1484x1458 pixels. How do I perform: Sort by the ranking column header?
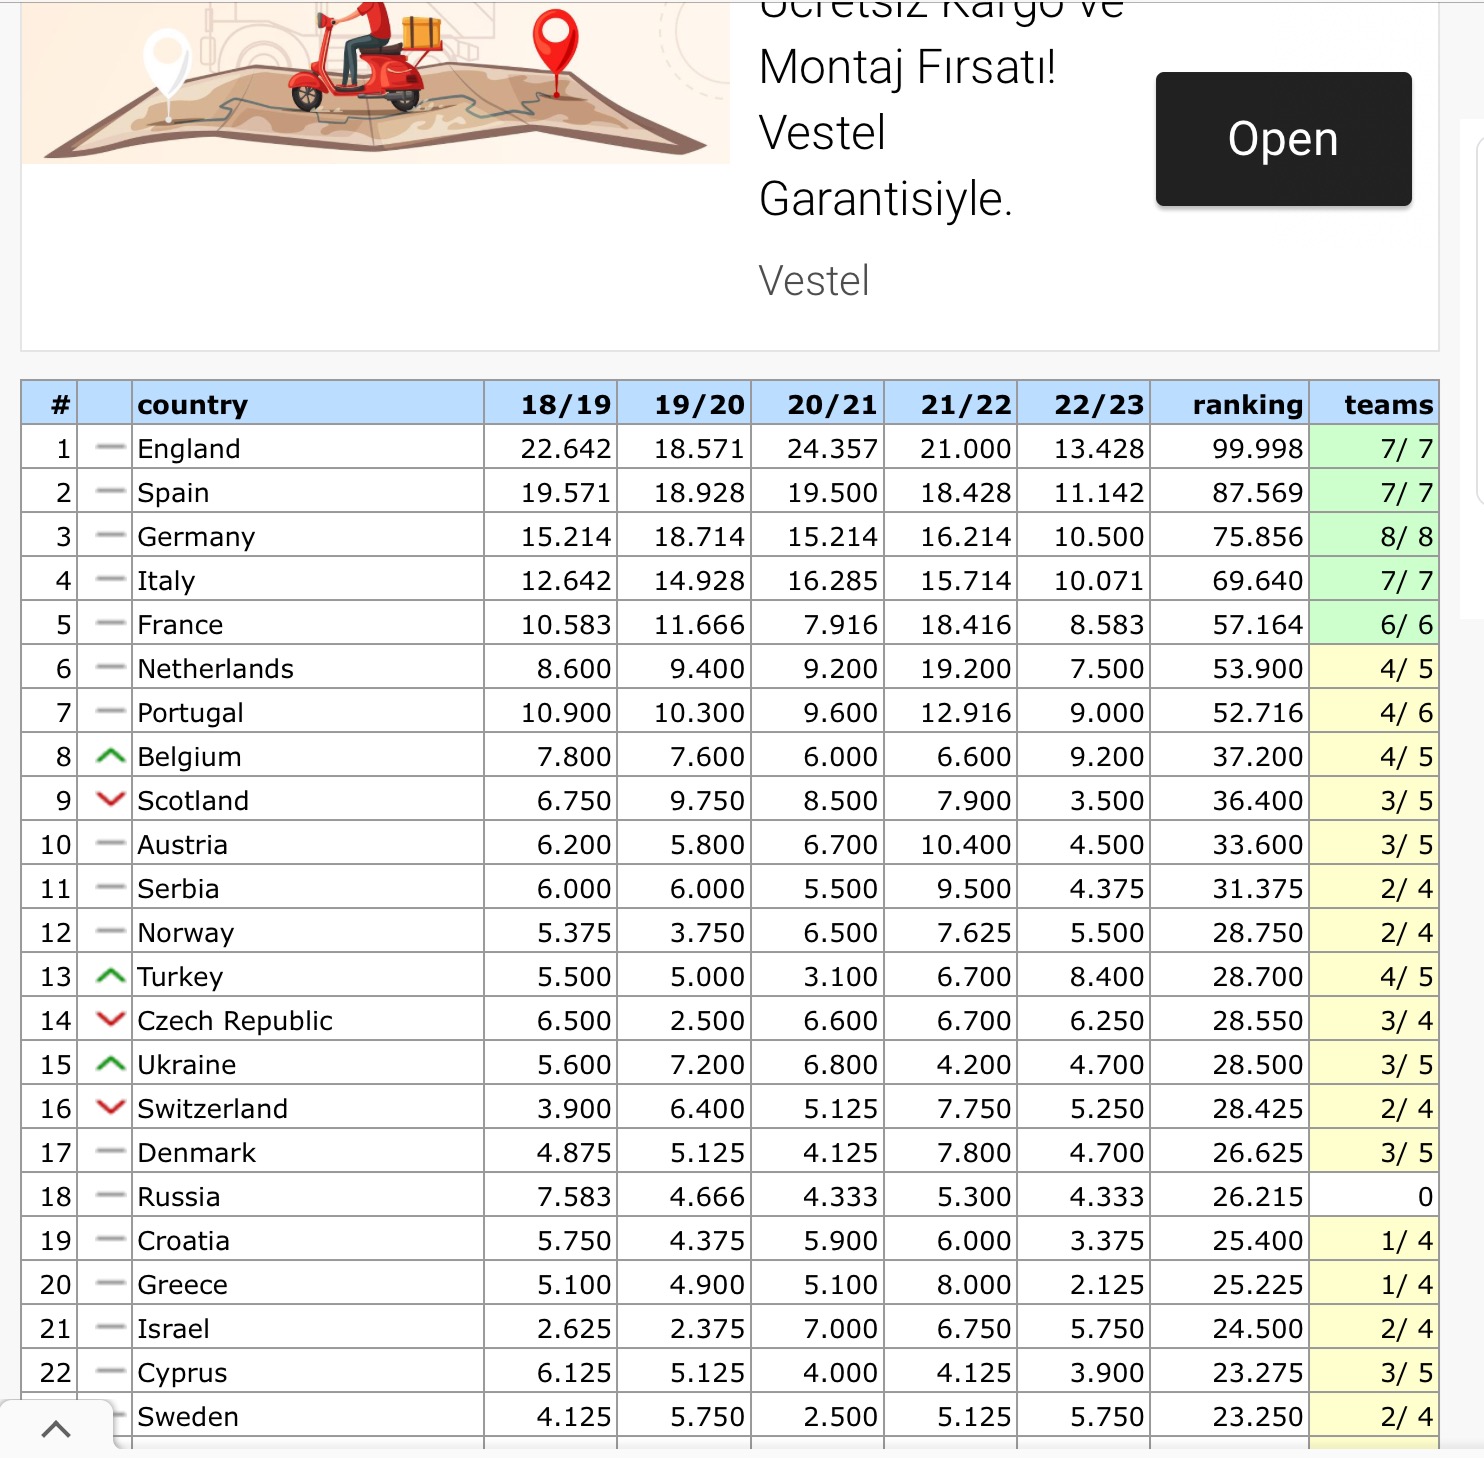click(x=1247, y=404)
